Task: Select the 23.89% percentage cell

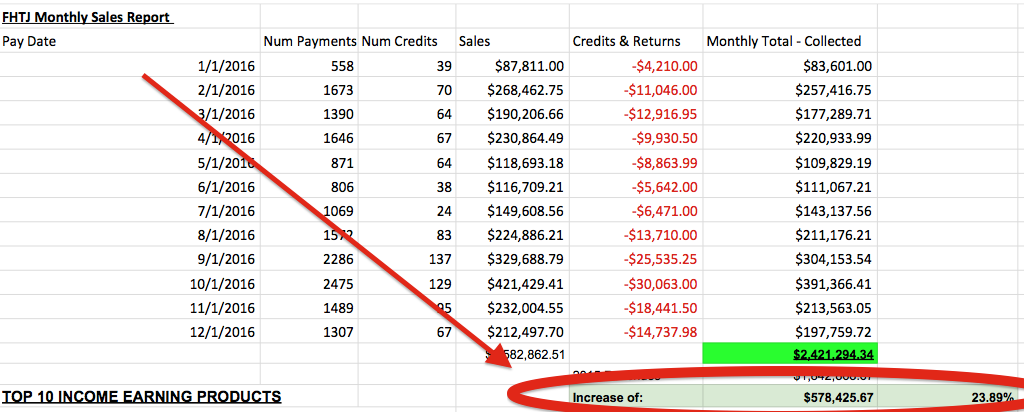Action: (x=985, y=398)
